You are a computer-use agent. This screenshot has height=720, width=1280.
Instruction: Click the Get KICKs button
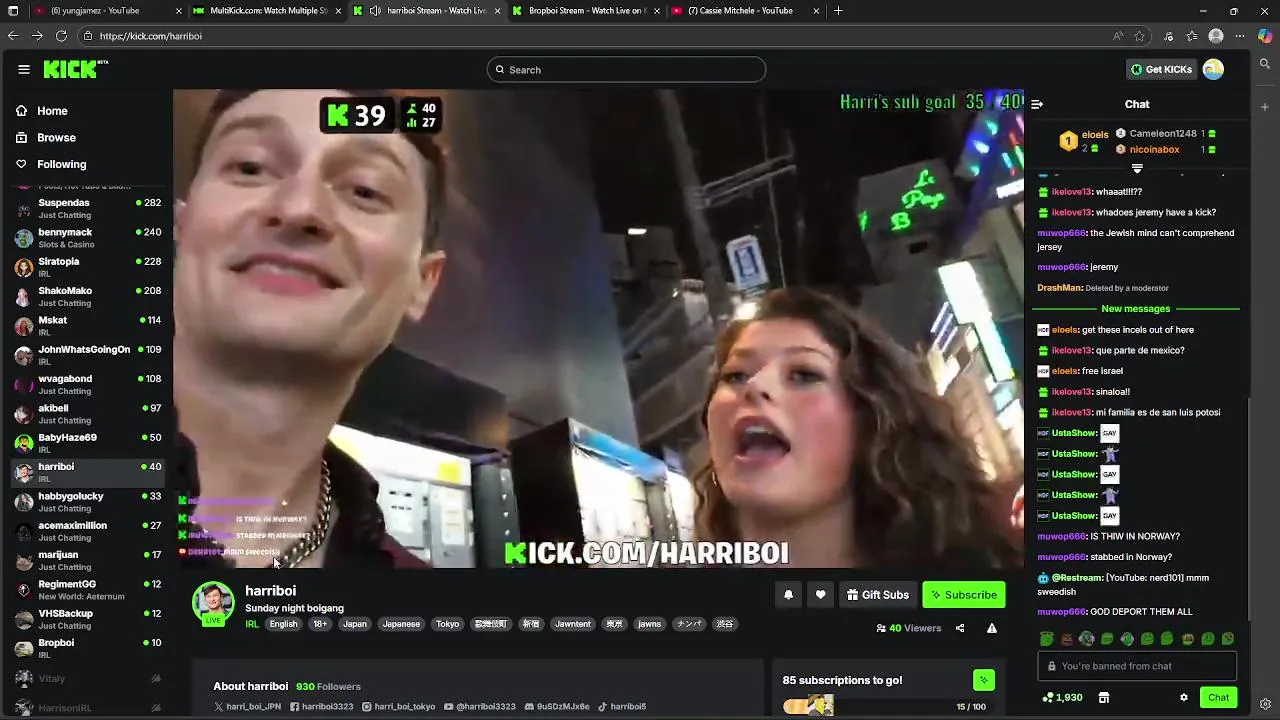[1161, 69]
